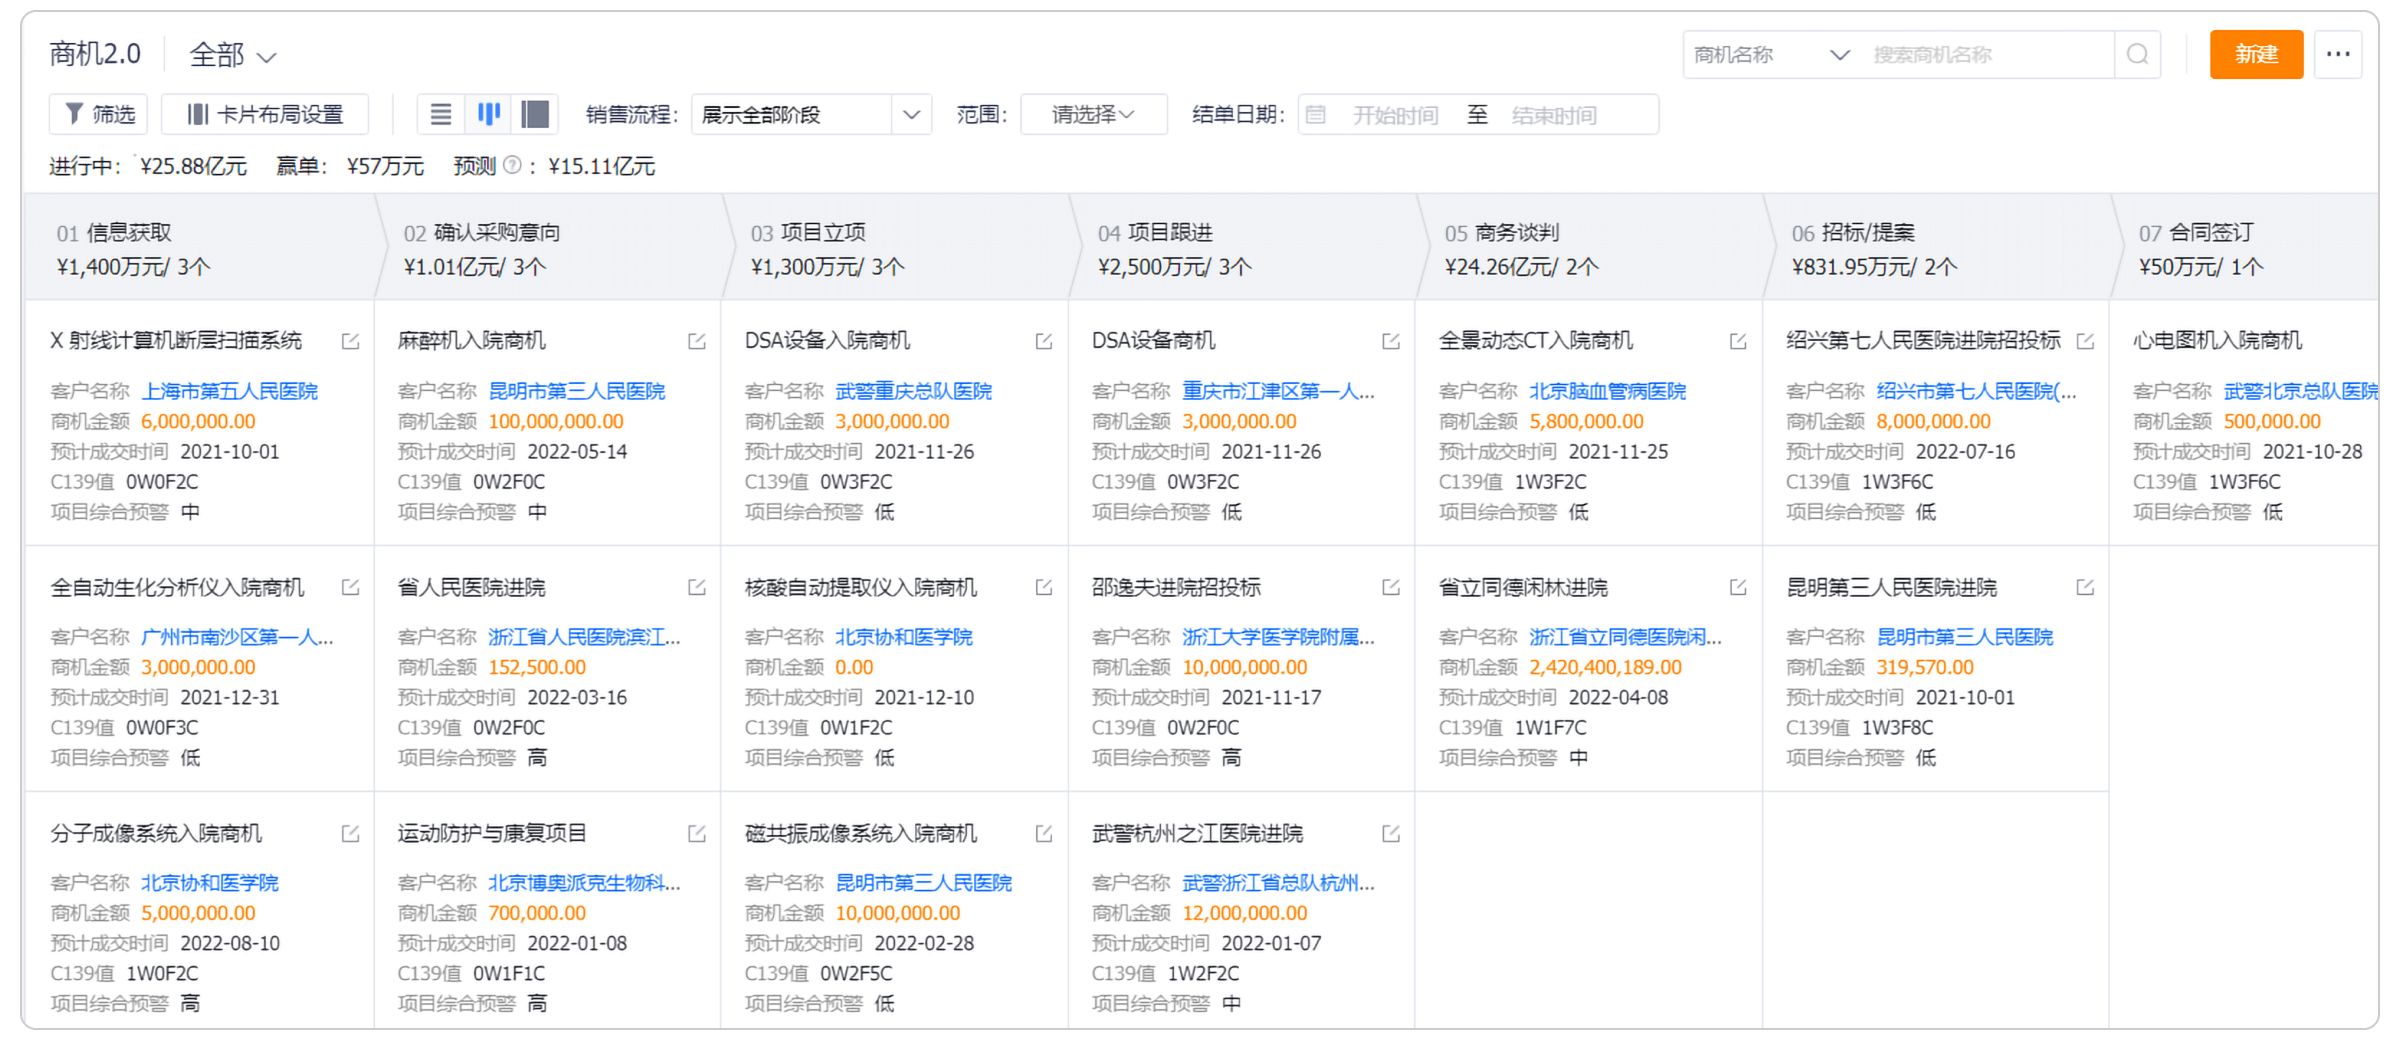Image resolution: width=2400 pixels, height=1040 pixels.
Task: Open X射线计算机断层扫描系统 card edit icon
Action: click(350, 341)
